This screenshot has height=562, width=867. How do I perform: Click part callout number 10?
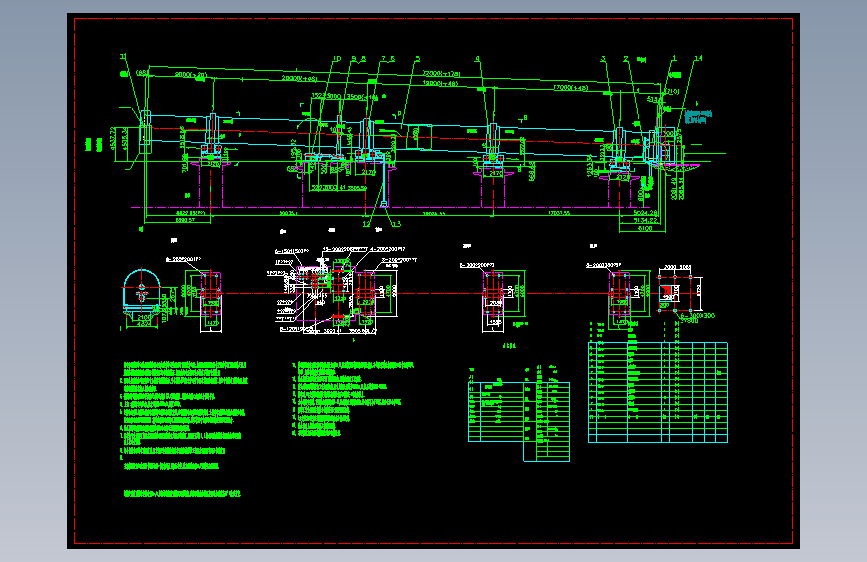point(337,59)
